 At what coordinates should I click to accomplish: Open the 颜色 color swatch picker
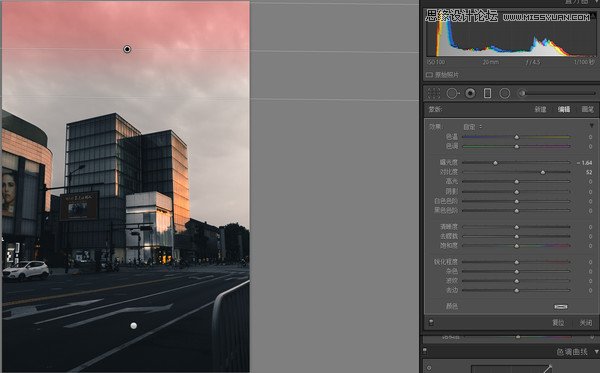click(x=561, y=306)
